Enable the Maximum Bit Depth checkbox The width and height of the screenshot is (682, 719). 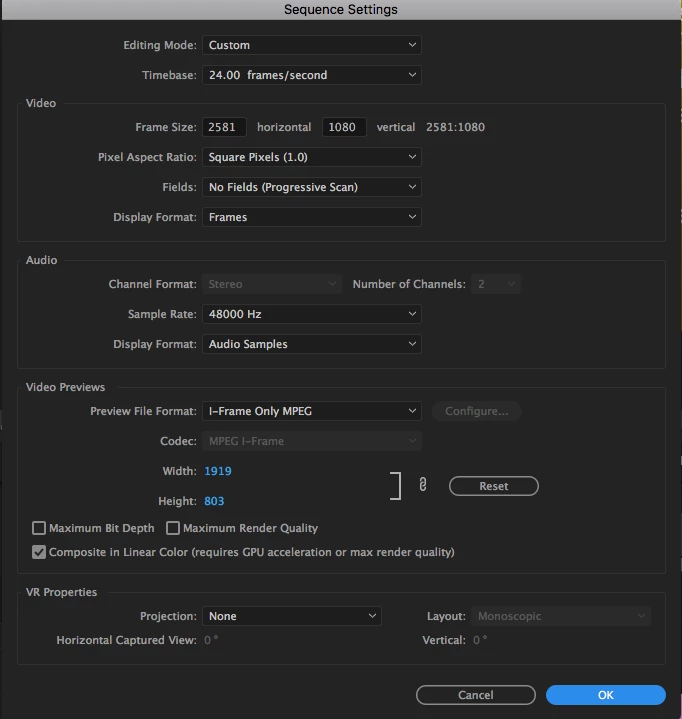pyautogui.click(x=39, y=528)
